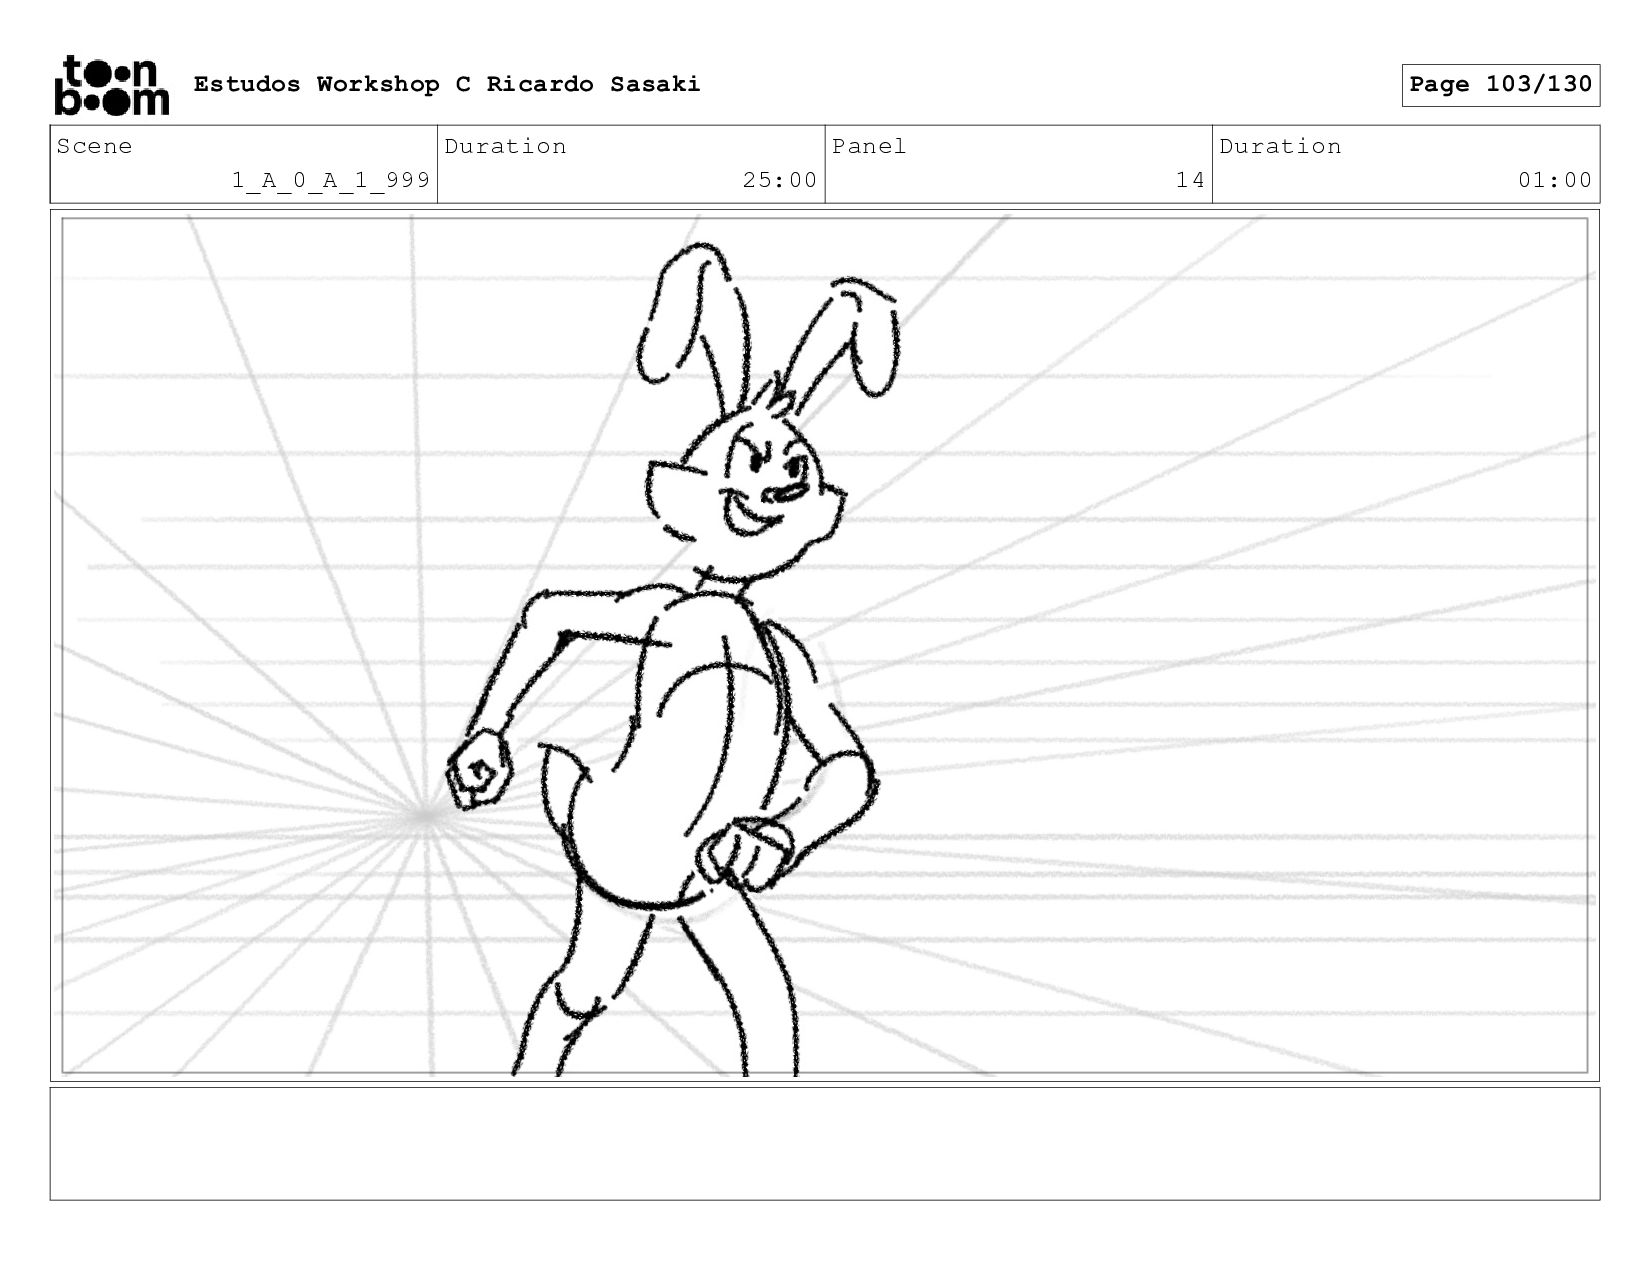Click the Toon Boom logo
The width and height of the screenshot is (1650, 1275).
tap(111, 85)
